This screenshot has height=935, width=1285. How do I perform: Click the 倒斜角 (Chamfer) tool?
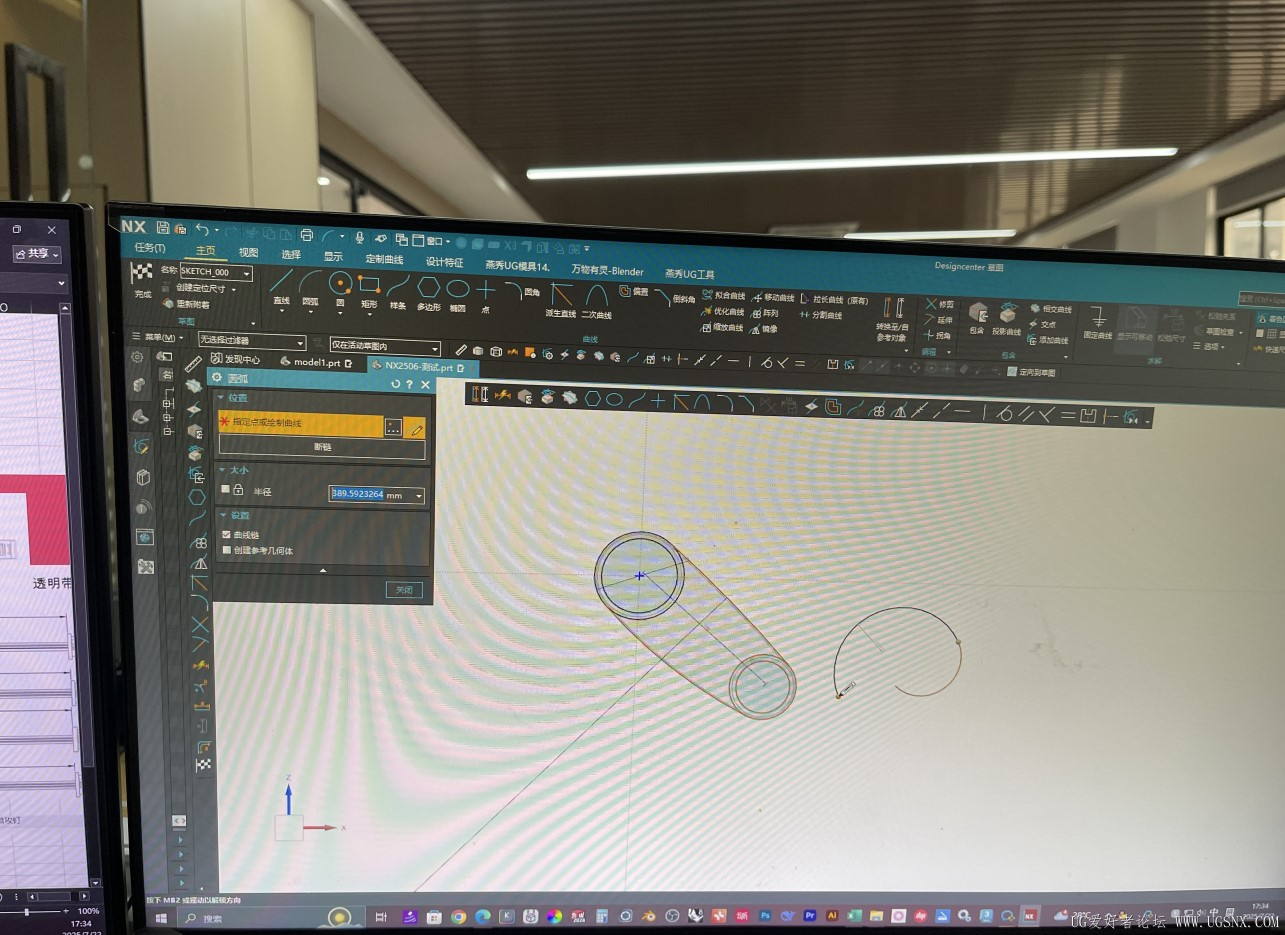pyautogui.click(x=675, y=297)
